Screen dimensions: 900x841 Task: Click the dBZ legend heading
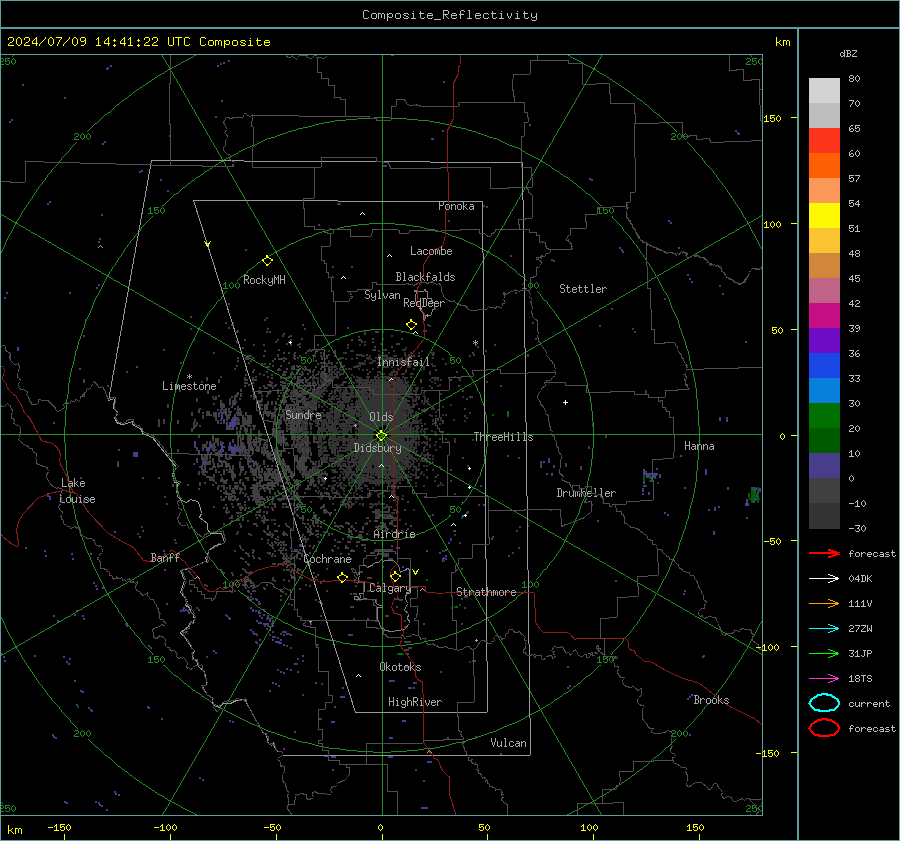click(848, 53)
